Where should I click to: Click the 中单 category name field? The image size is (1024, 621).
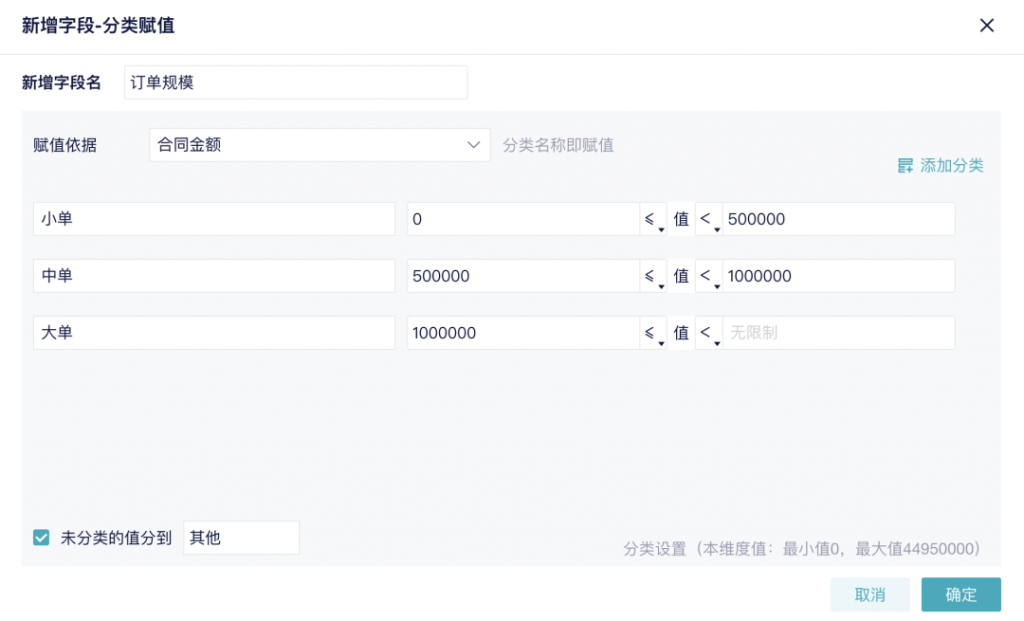(x=214, y=276)
